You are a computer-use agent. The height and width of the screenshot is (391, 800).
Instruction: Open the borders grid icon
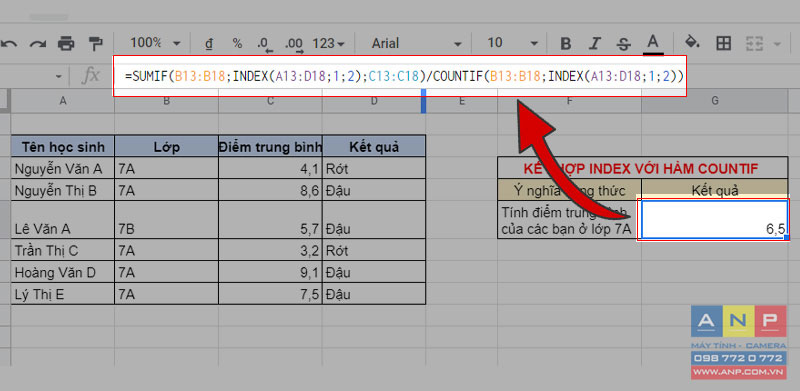[x=723, y=43]
